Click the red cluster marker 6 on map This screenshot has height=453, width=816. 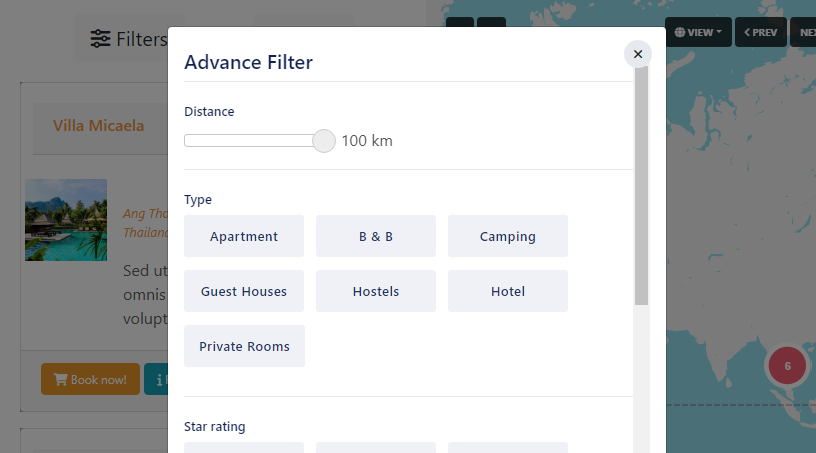787,366
